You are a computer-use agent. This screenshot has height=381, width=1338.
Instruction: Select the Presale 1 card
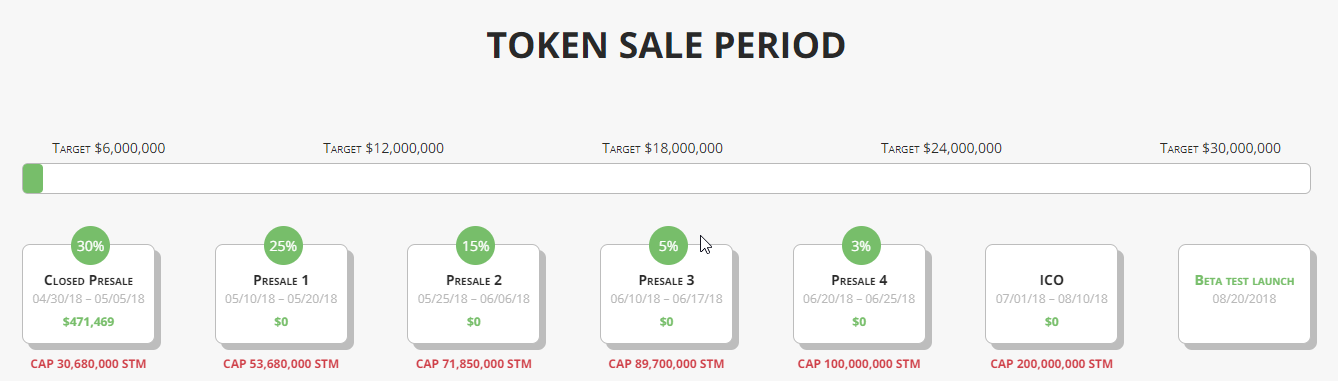point(281,293)
